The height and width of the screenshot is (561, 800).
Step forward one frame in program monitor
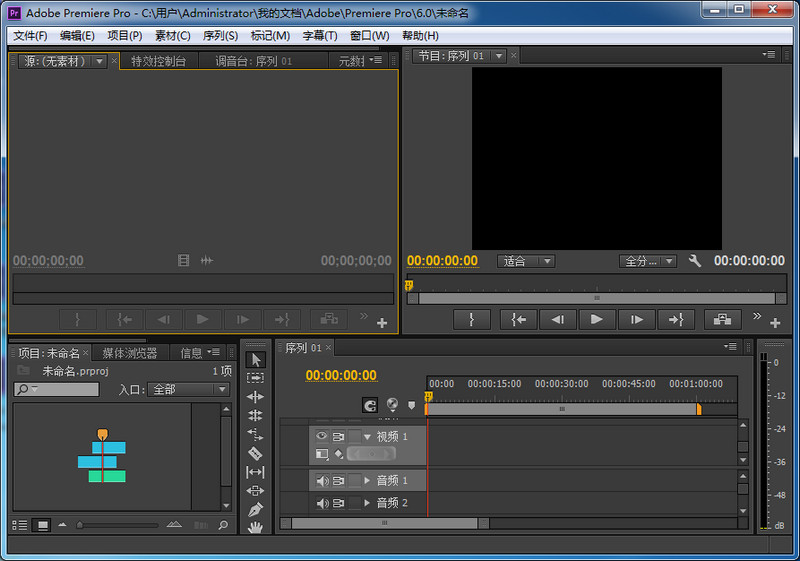coord(636,320)
